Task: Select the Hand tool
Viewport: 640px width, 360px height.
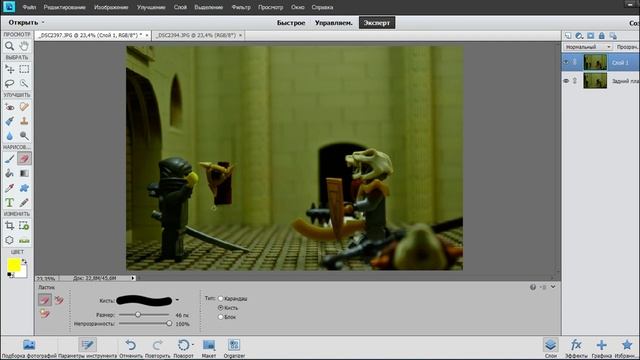Action: pyautogui.click(x=24, y=46)
